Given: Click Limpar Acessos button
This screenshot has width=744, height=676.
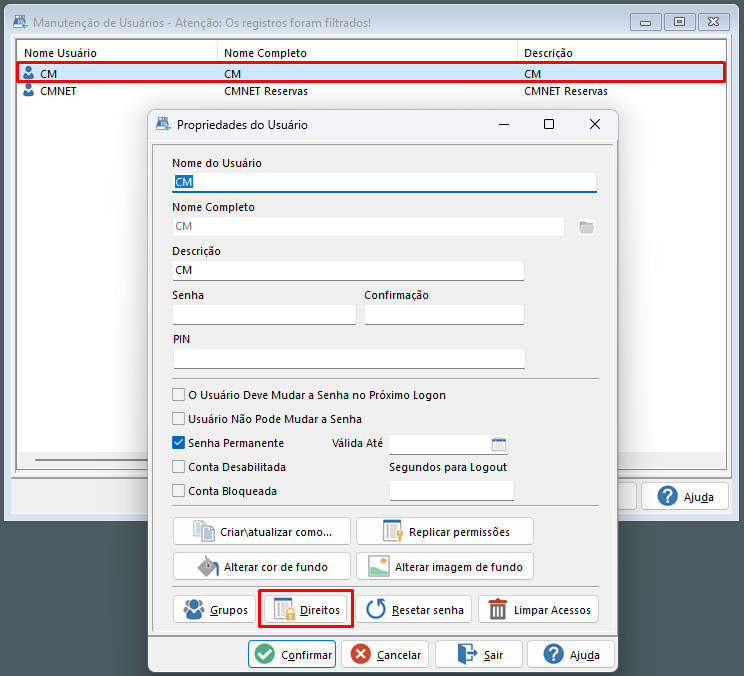Looking at the screenshot, I should (x=539, y=610).
